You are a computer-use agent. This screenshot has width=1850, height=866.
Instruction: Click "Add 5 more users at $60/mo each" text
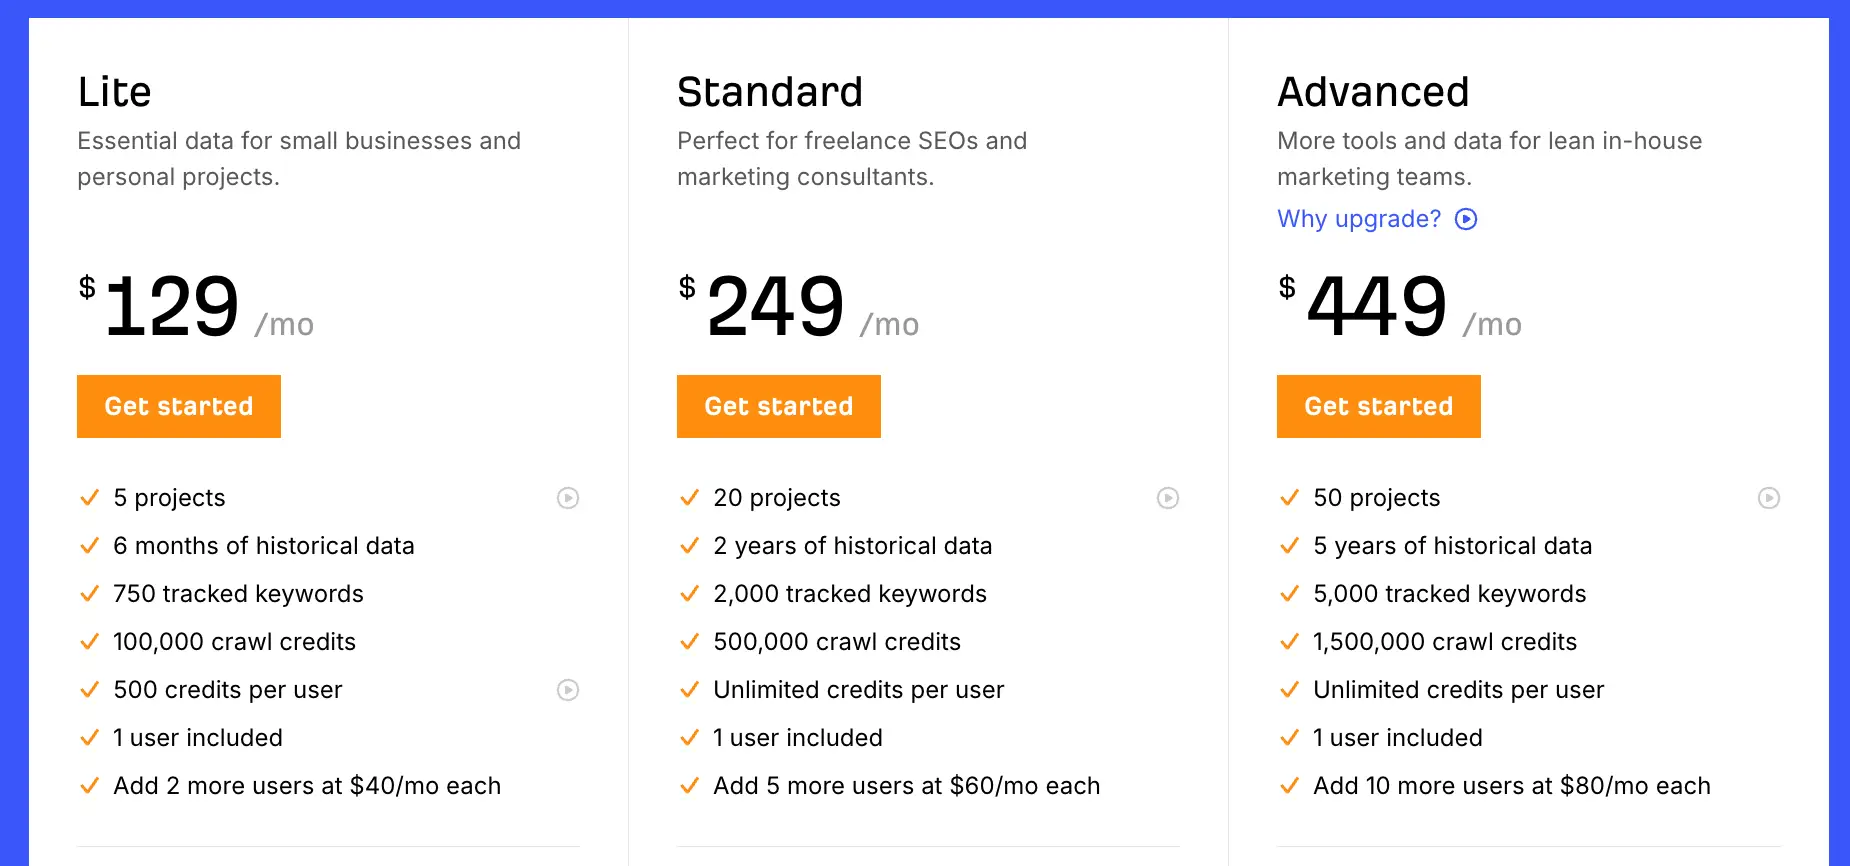pos(906,785)
